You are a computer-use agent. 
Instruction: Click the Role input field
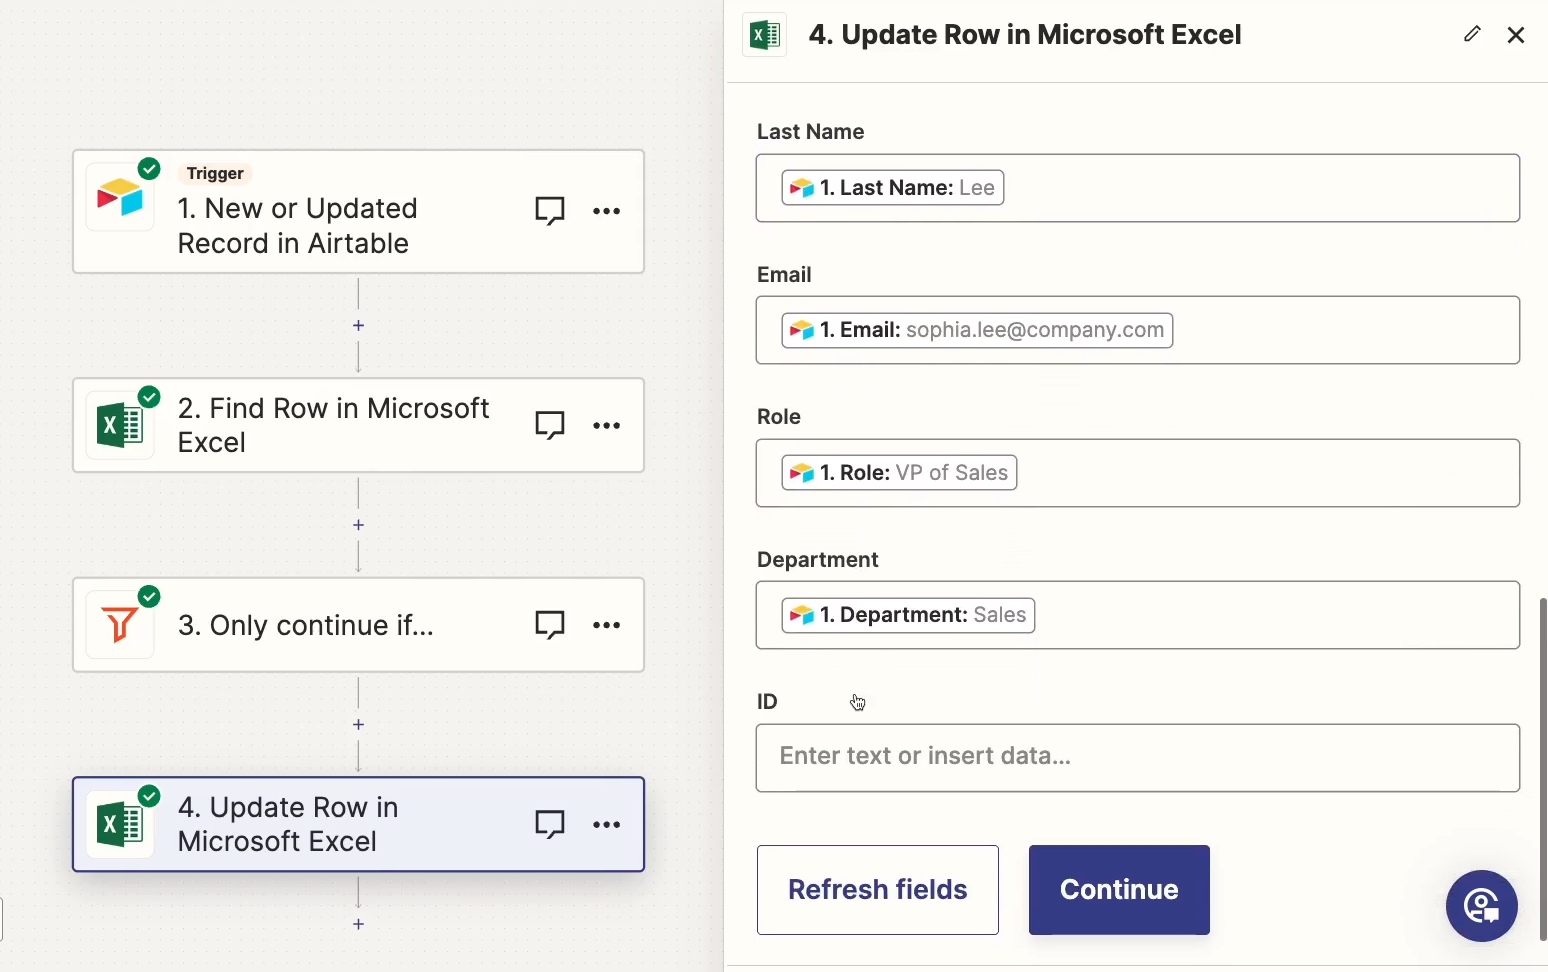1138,473
